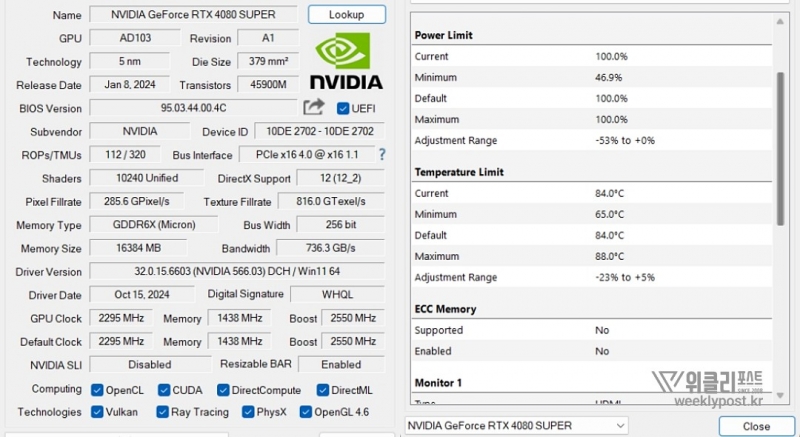800x437 pixels.
Task: Click the Temperature Limit section header
Action: click(x=459, y=172)
